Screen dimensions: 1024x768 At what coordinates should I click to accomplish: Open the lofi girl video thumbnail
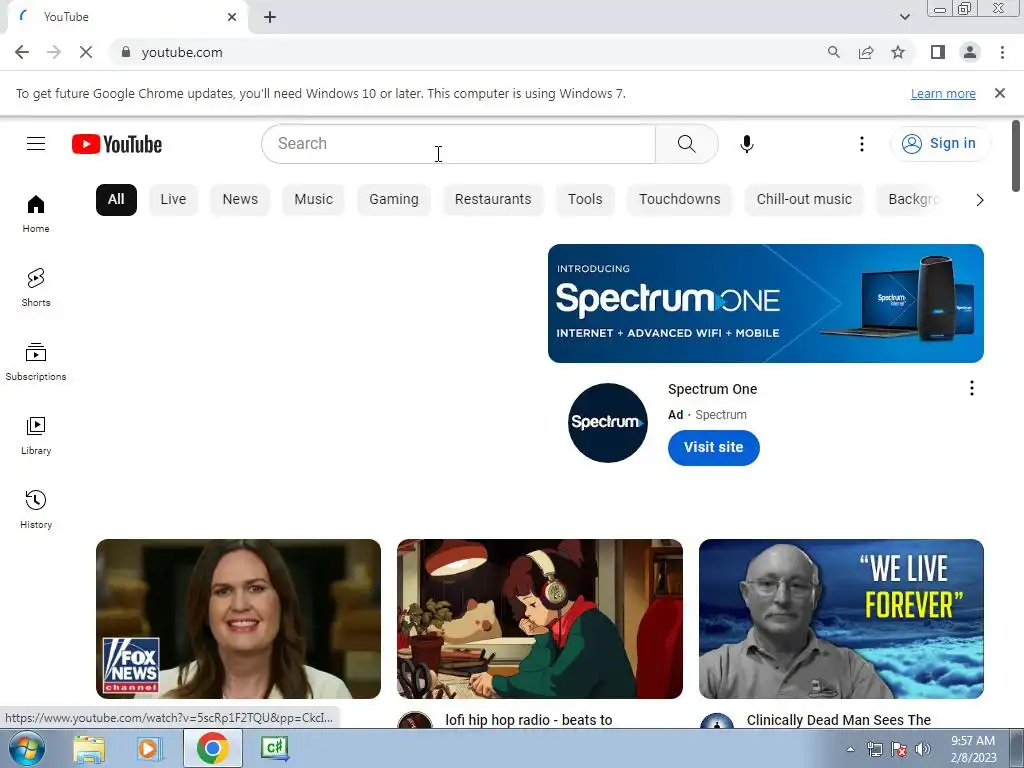(x=539, y=618)
